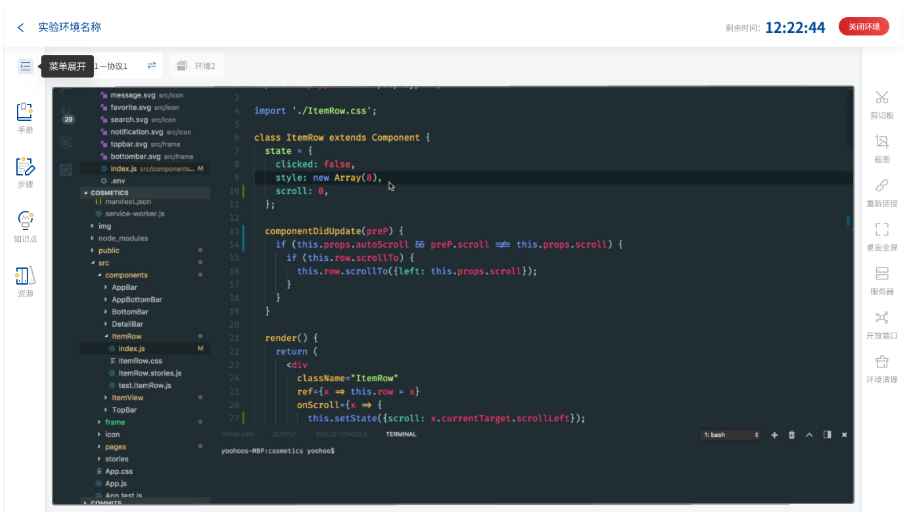Screen dimensions: 907x512
Task: Select the TERMINAL panel tab
Action: (401, 434)
